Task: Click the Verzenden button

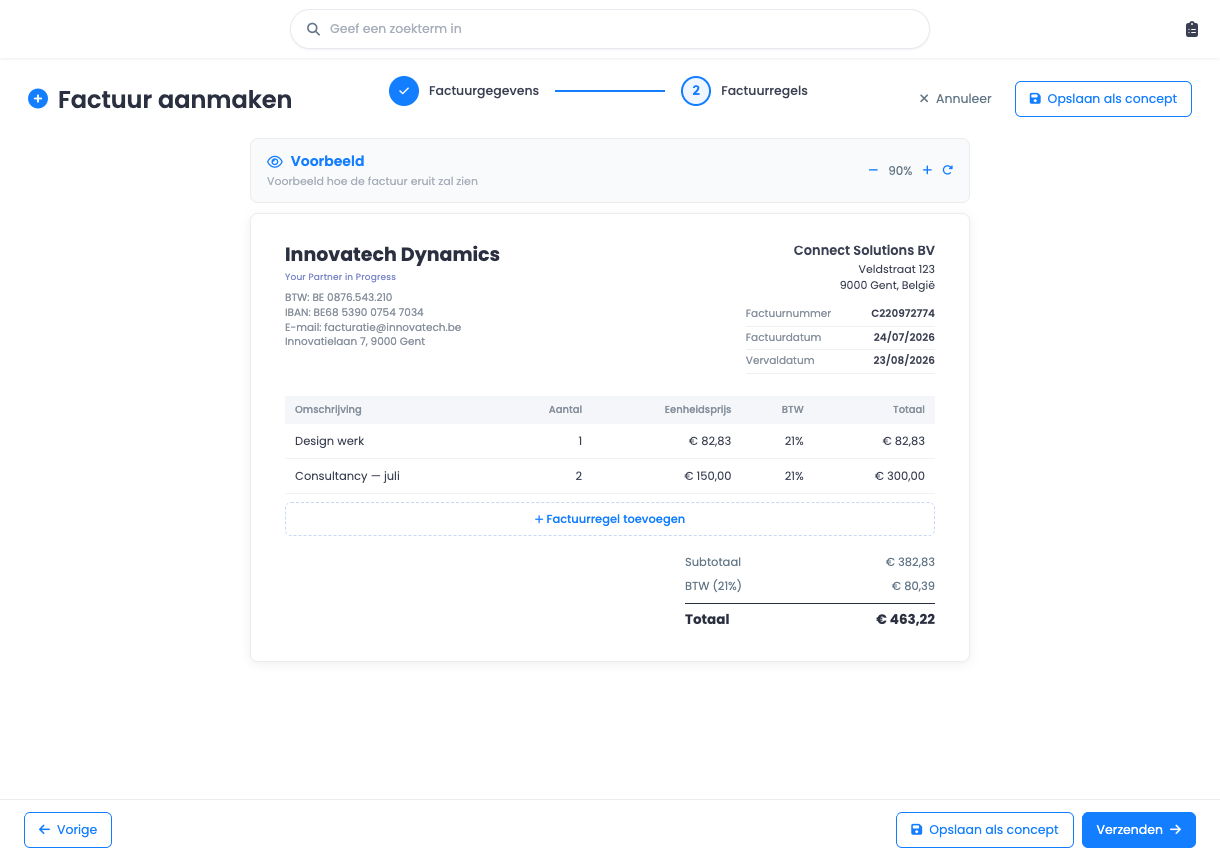Action: coord(1139,830)
